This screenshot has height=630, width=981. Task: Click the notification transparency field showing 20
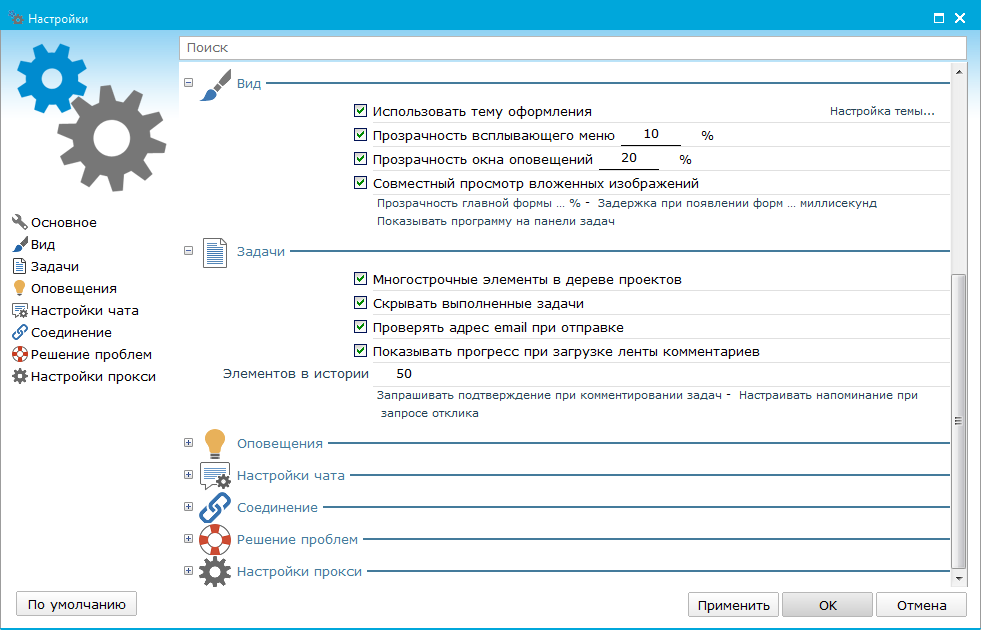point(629,158)
